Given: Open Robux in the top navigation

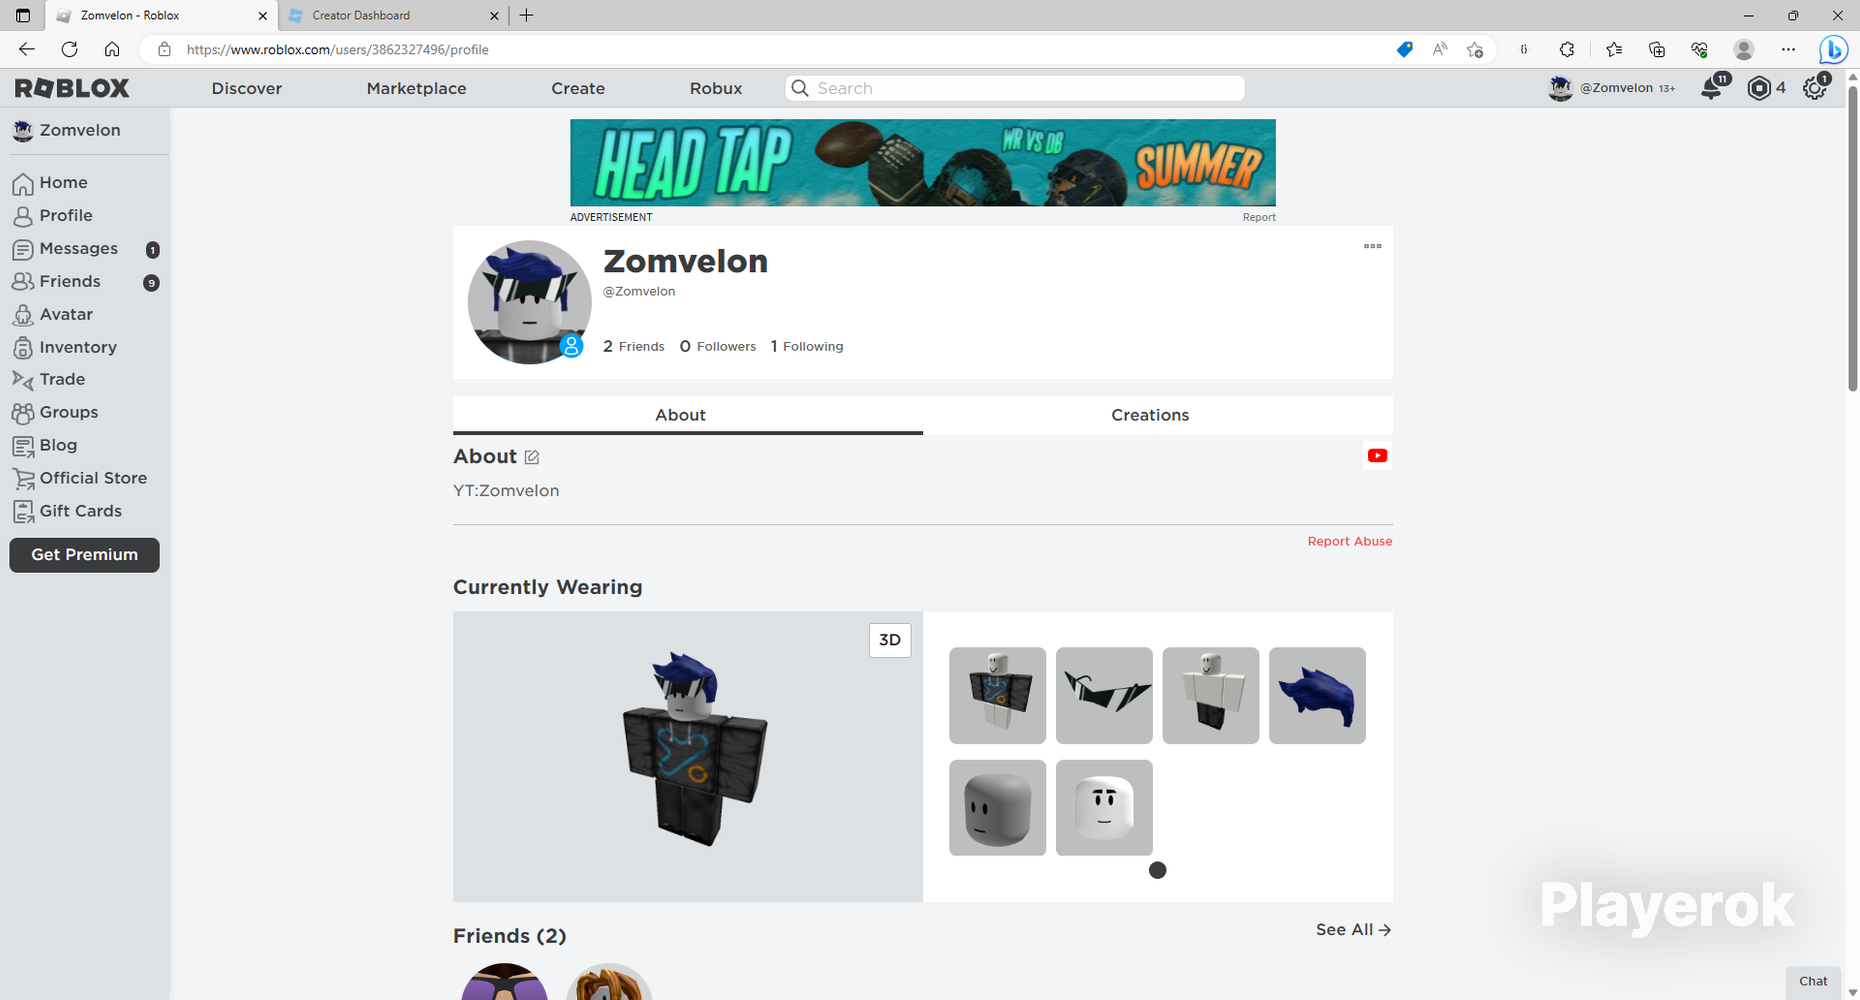Looking at the screenshot, I should pos(716,88).
